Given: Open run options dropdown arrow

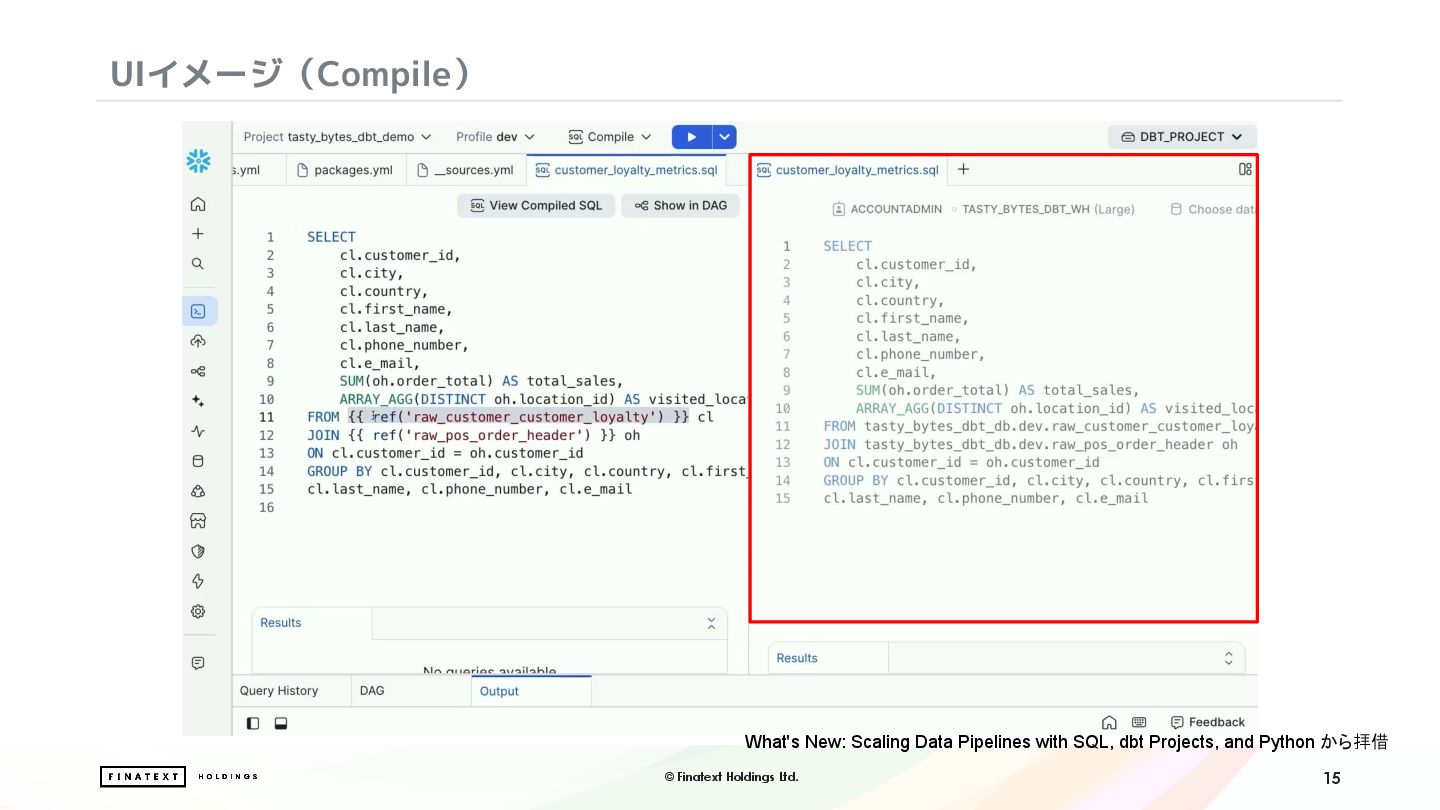Looking at the screenshot, I should click(x=725, y=137).
